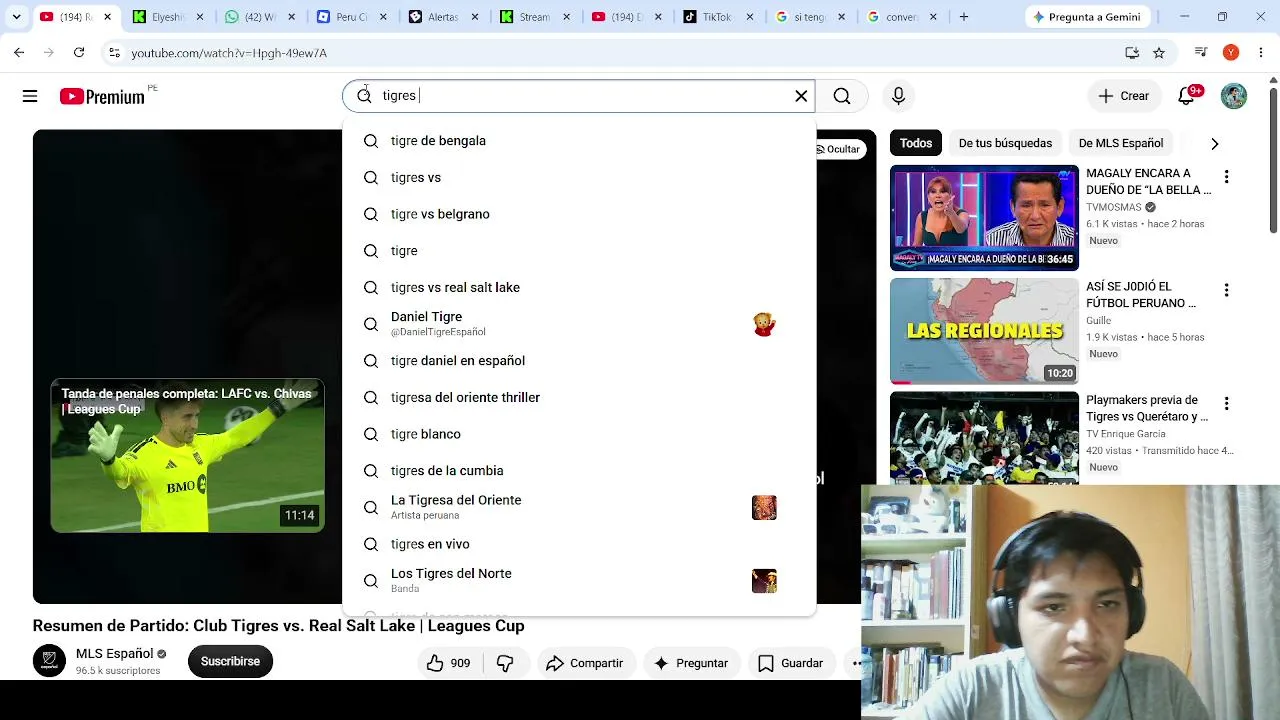Choose suggestion 'tigre blanco'
This screenshot has width=1280, height=720.
[579, 434]
